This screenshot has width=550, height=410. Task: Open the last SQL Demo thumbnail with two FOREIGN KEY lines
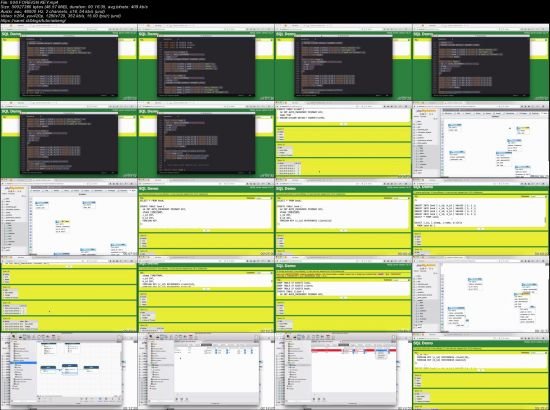pyautogui.click(x=481, y=371)
